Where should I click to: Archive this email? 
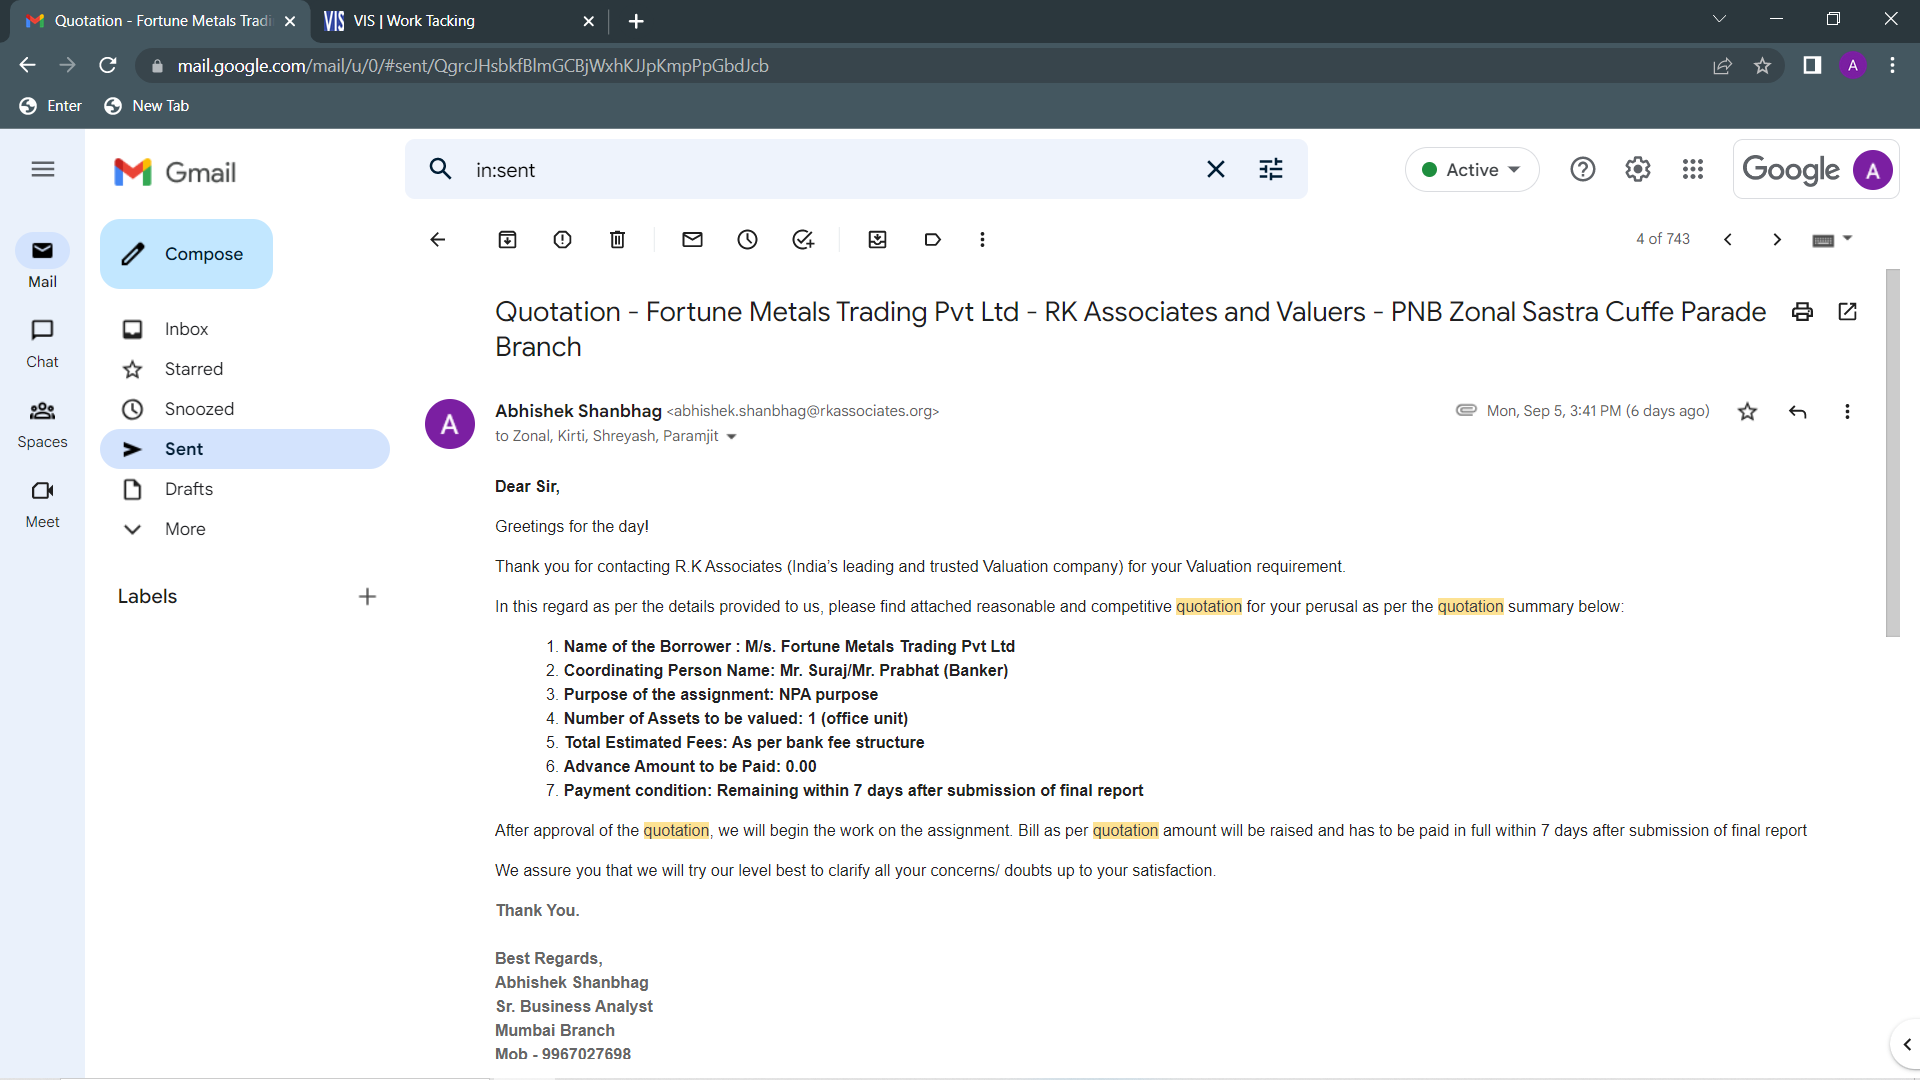tap(508, 239)
